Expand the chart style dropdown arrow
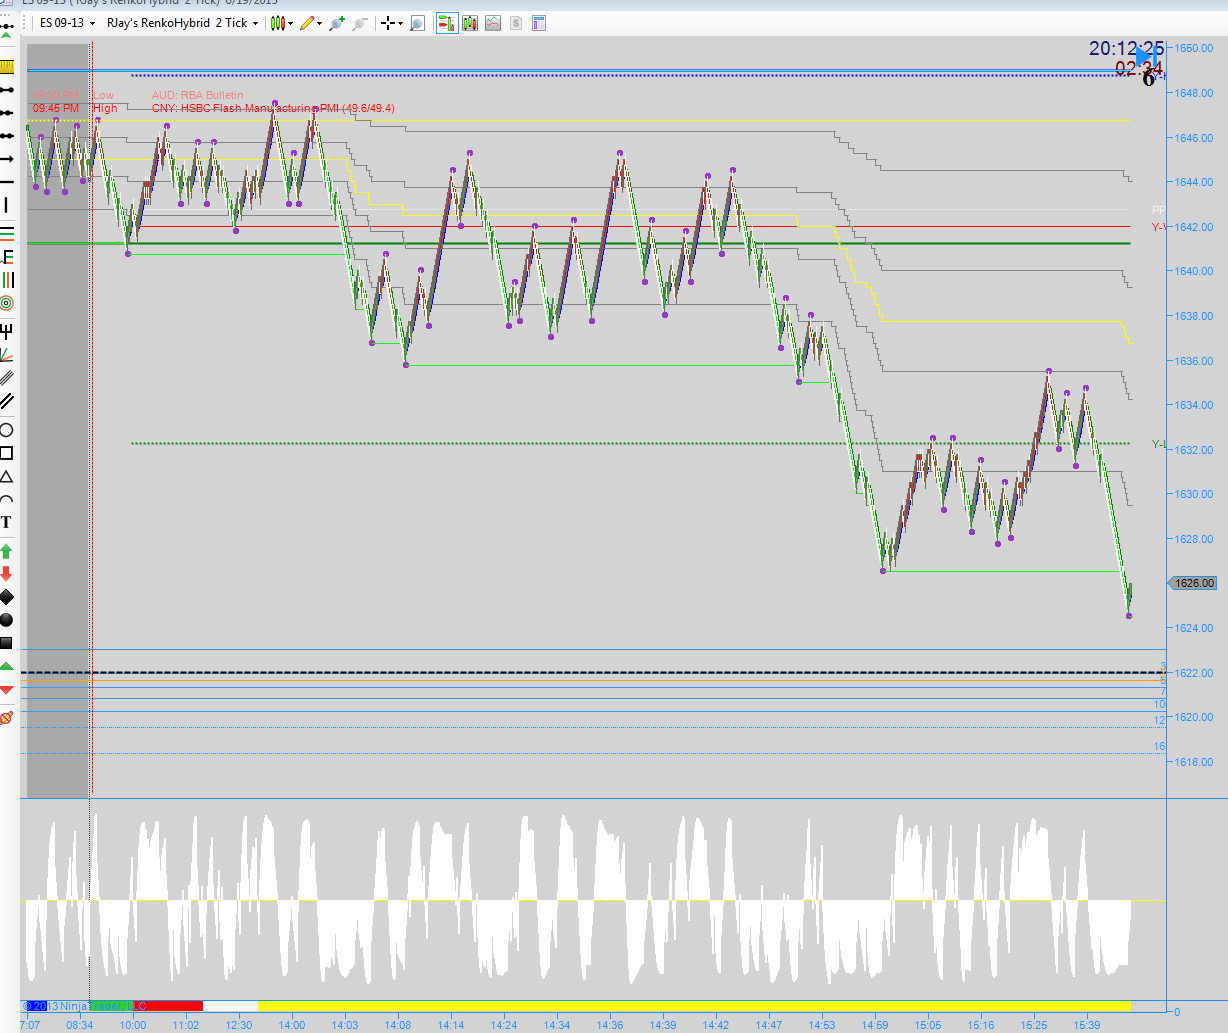This screenshot has width=1228, height=1033. 291,22
